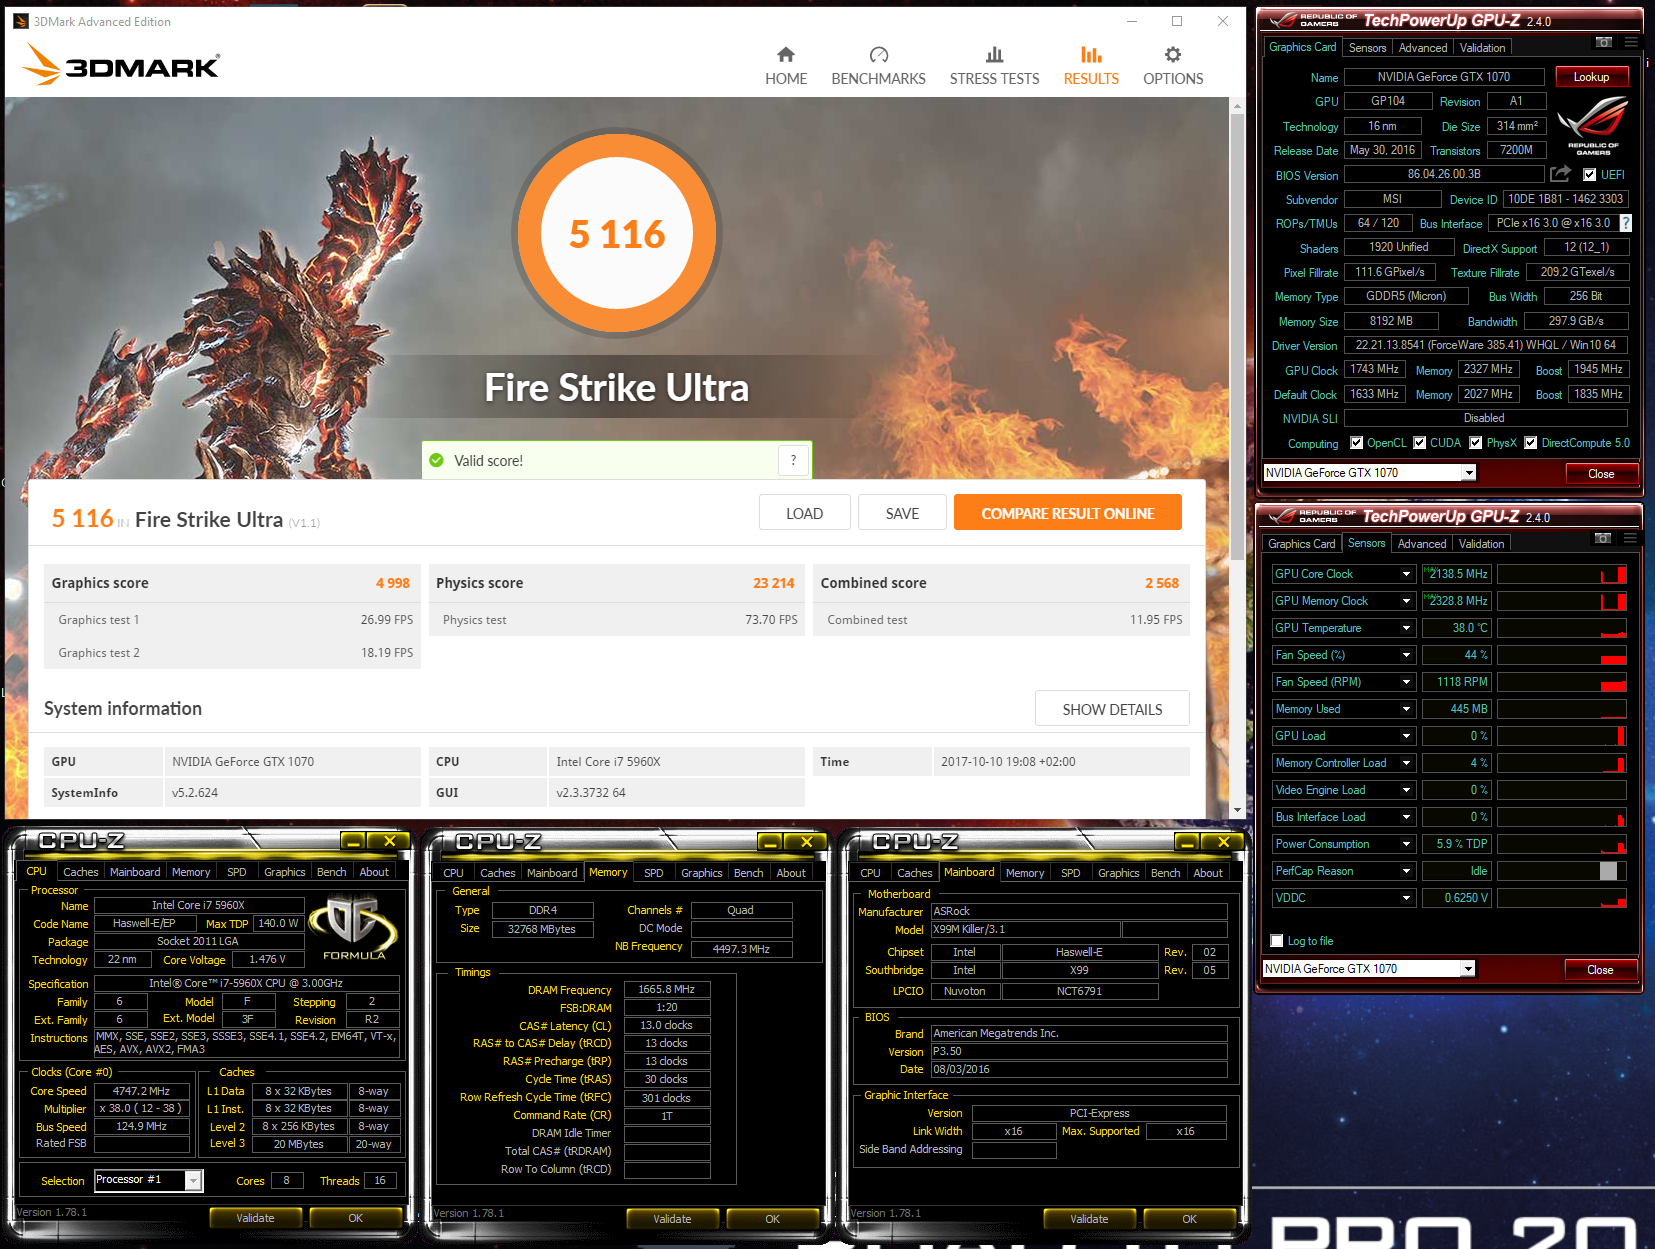Click the red Lookup button in GPU-Z
Screen dimensions: 1655x1249
click(1591, 77)
